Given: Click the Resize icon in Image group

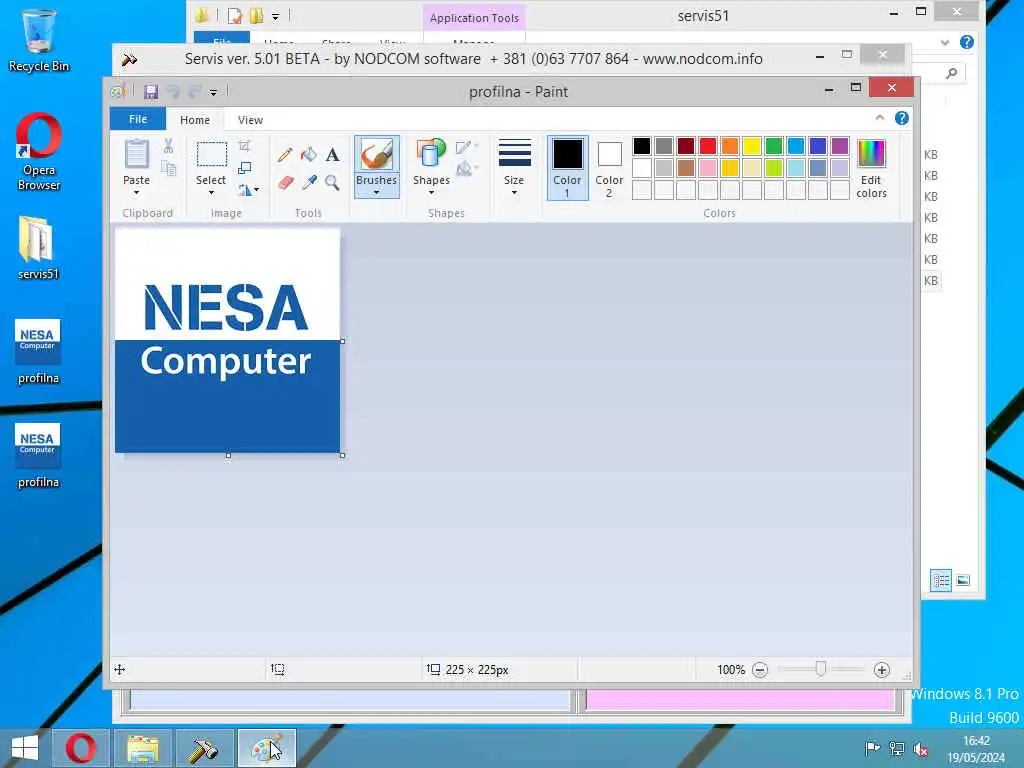Looking at the screenshot, I should tap(244, 168).
